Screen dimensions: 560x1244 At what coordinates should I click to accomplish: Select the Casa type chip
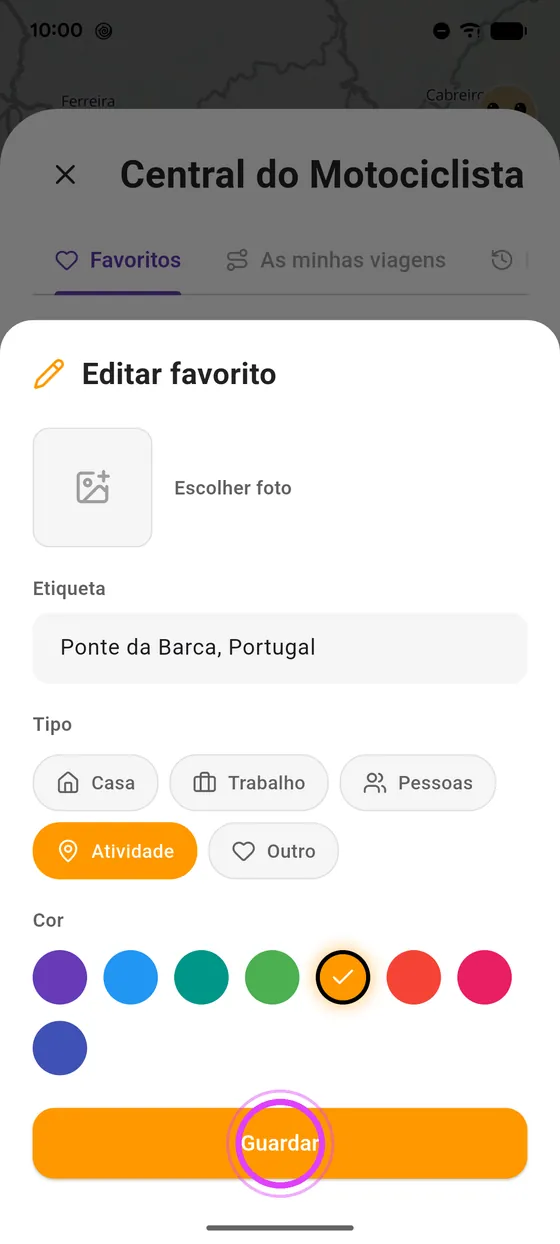96,783
